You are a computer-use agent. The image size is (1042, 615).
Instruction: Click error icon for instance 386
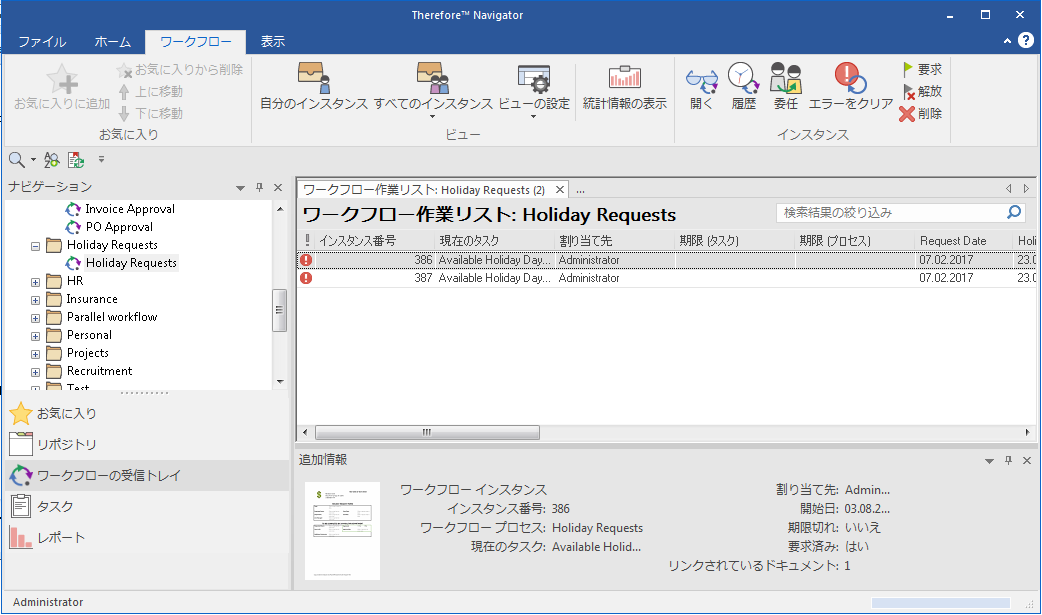point(306,260)
